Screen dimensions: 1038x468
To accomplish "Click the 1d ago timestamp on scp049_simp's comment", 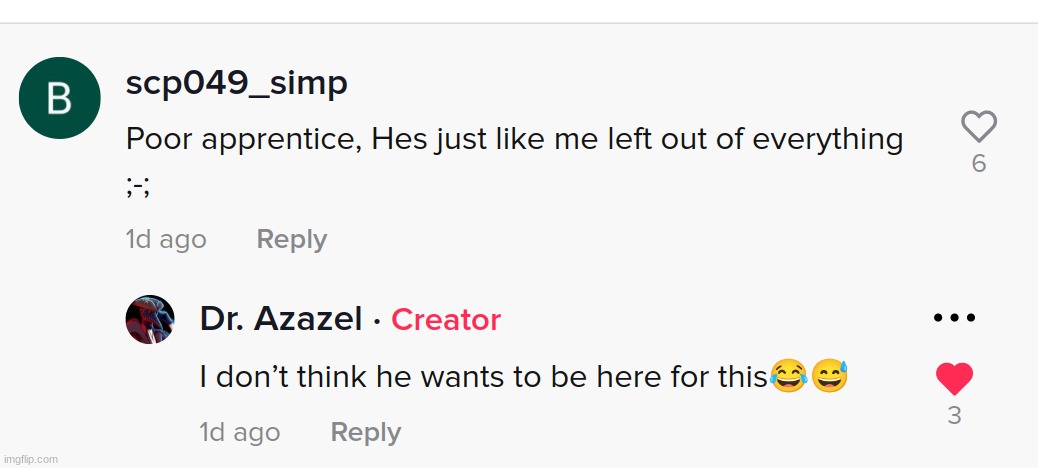I will point(166,240).
